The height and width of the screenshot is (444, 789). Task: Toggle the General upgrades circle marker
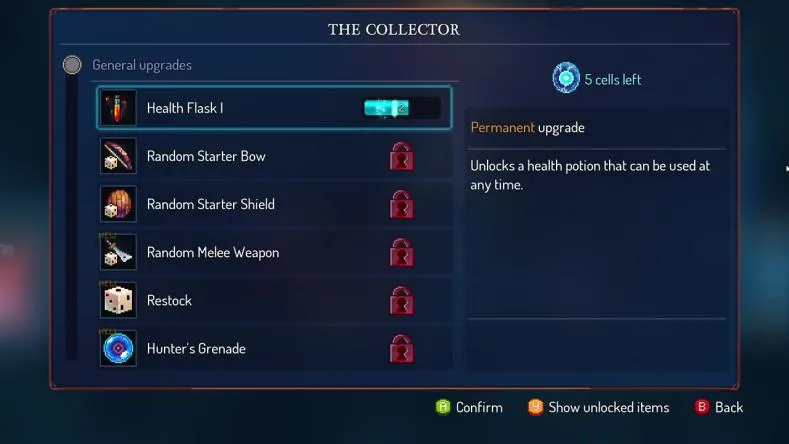[72, 65]
